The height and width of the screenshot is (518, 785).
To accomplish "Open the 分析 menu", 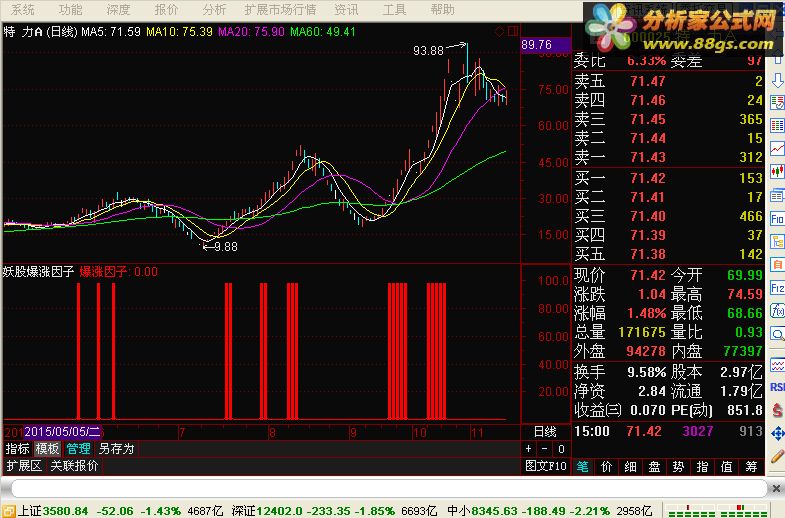I will coord(214,10).
